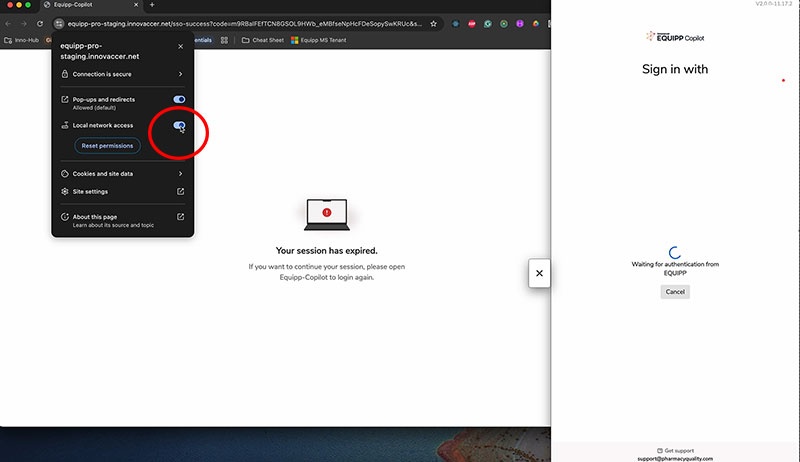Toggle the Pop-ups and redirects switch
Viewport: 800px width, 462px height.
179,99
